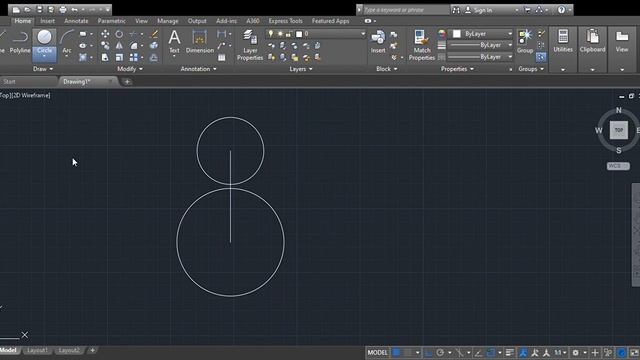Open the Start file tab
The height and width of the screenshot is (360, 640).
click(9, 82)
